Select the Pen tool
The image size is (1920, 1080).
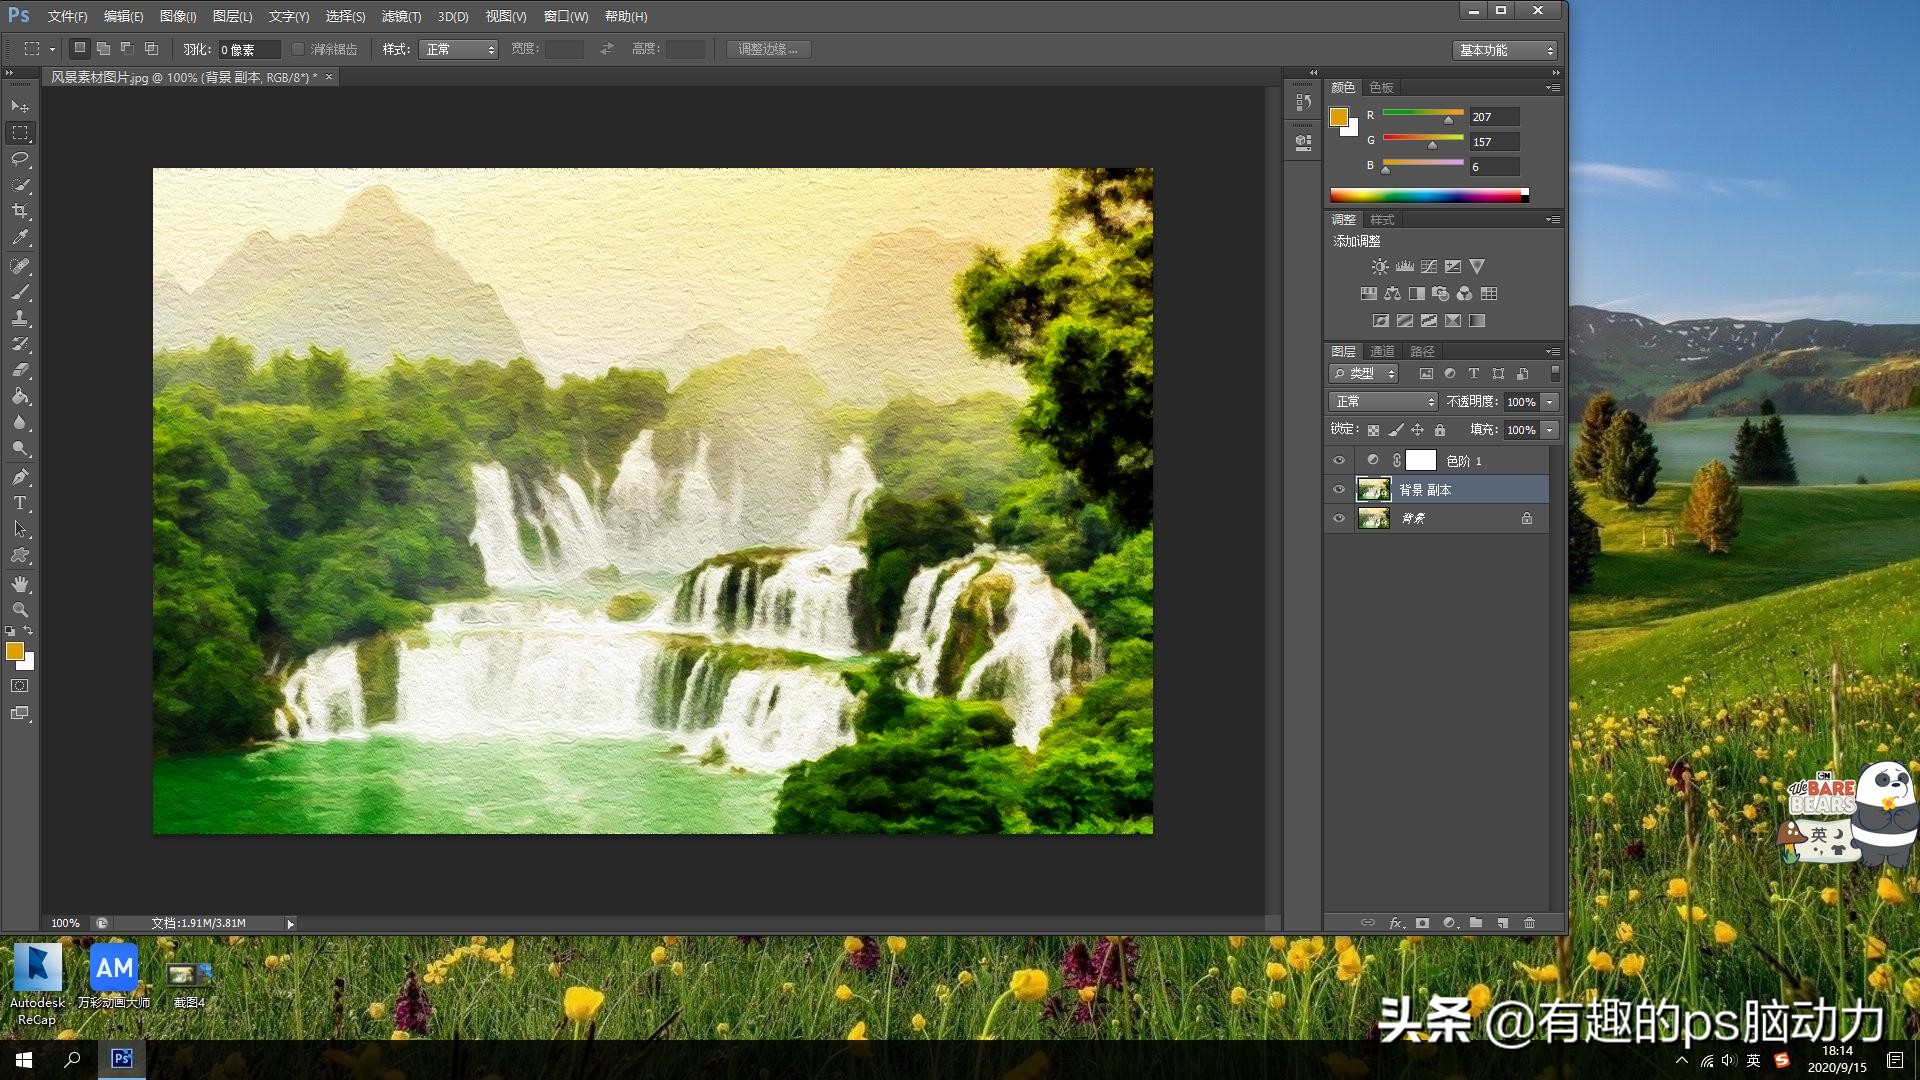tap(20, 477)
